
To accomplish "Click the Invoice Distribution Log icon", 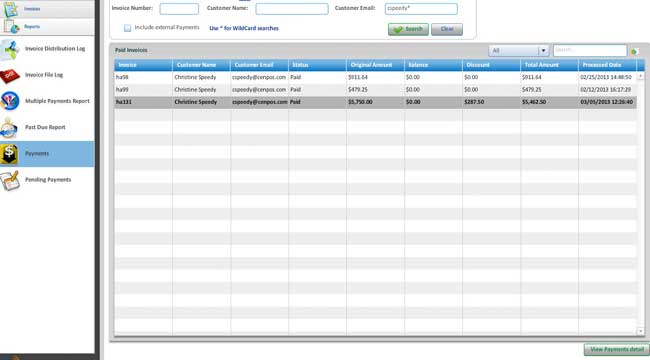I will 9,50.
